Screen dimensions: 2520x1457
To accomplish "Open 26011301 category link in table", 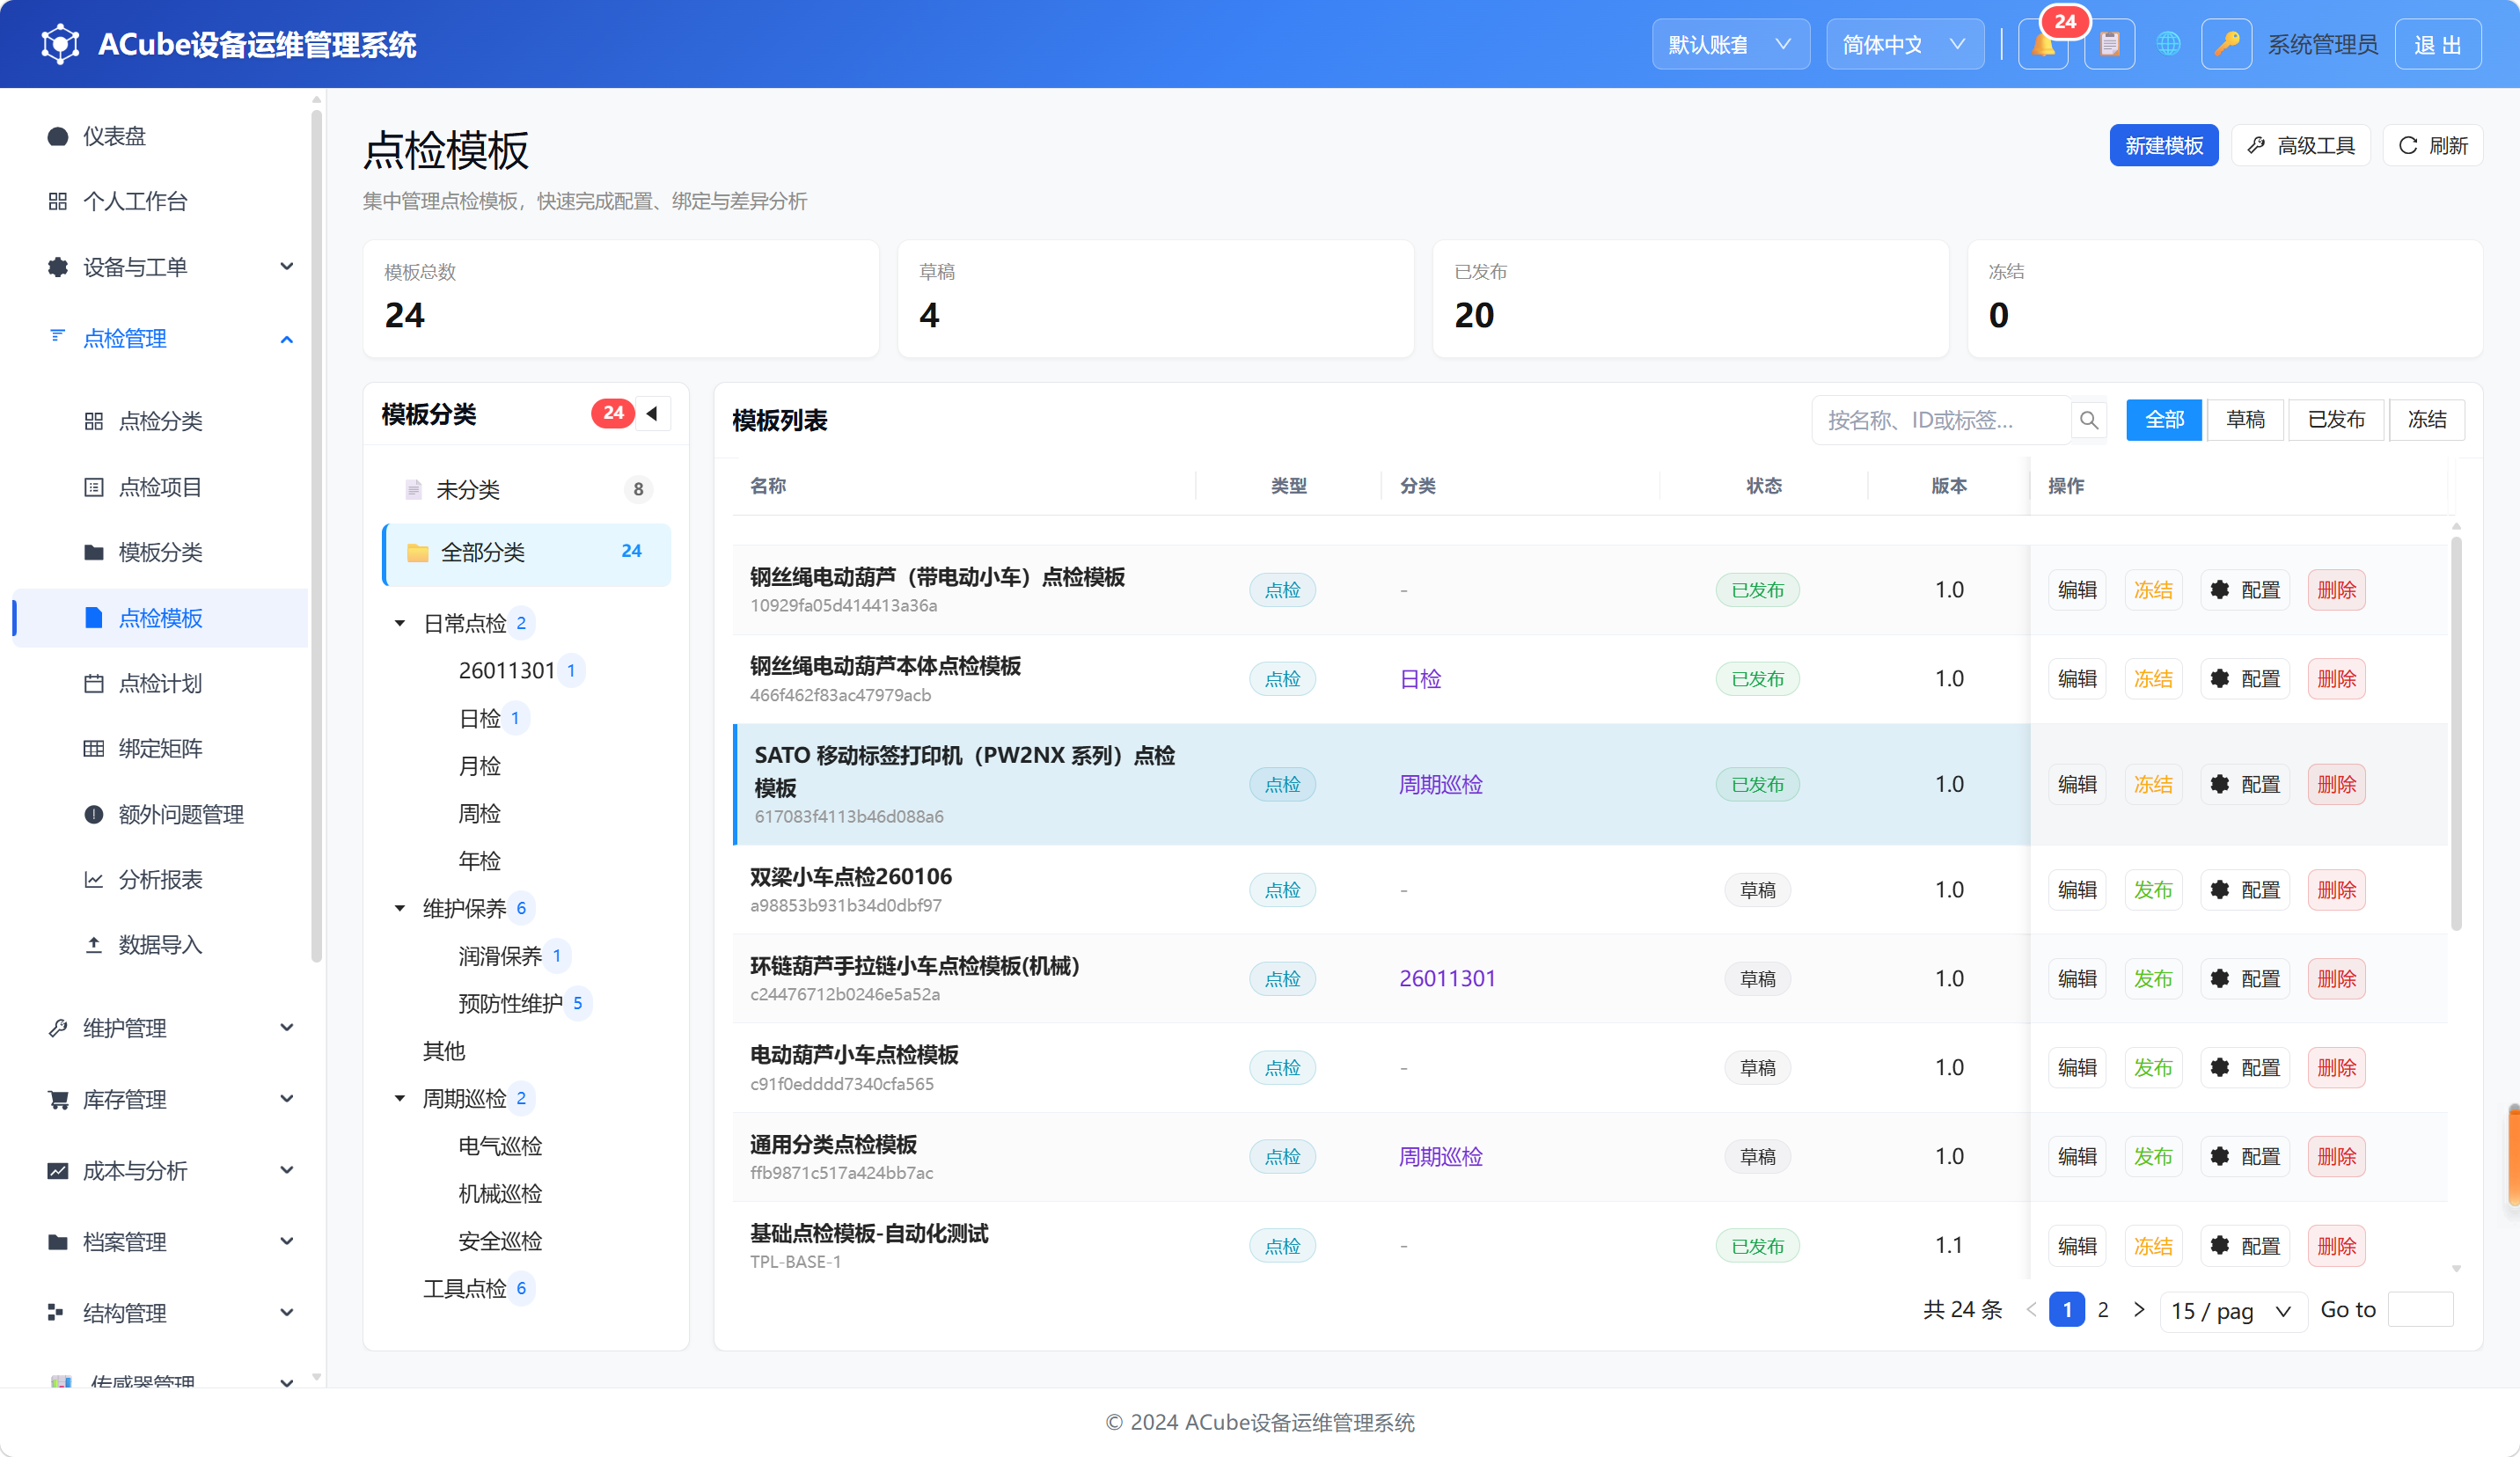I will pyautogui.click(x=1447, y=979).
